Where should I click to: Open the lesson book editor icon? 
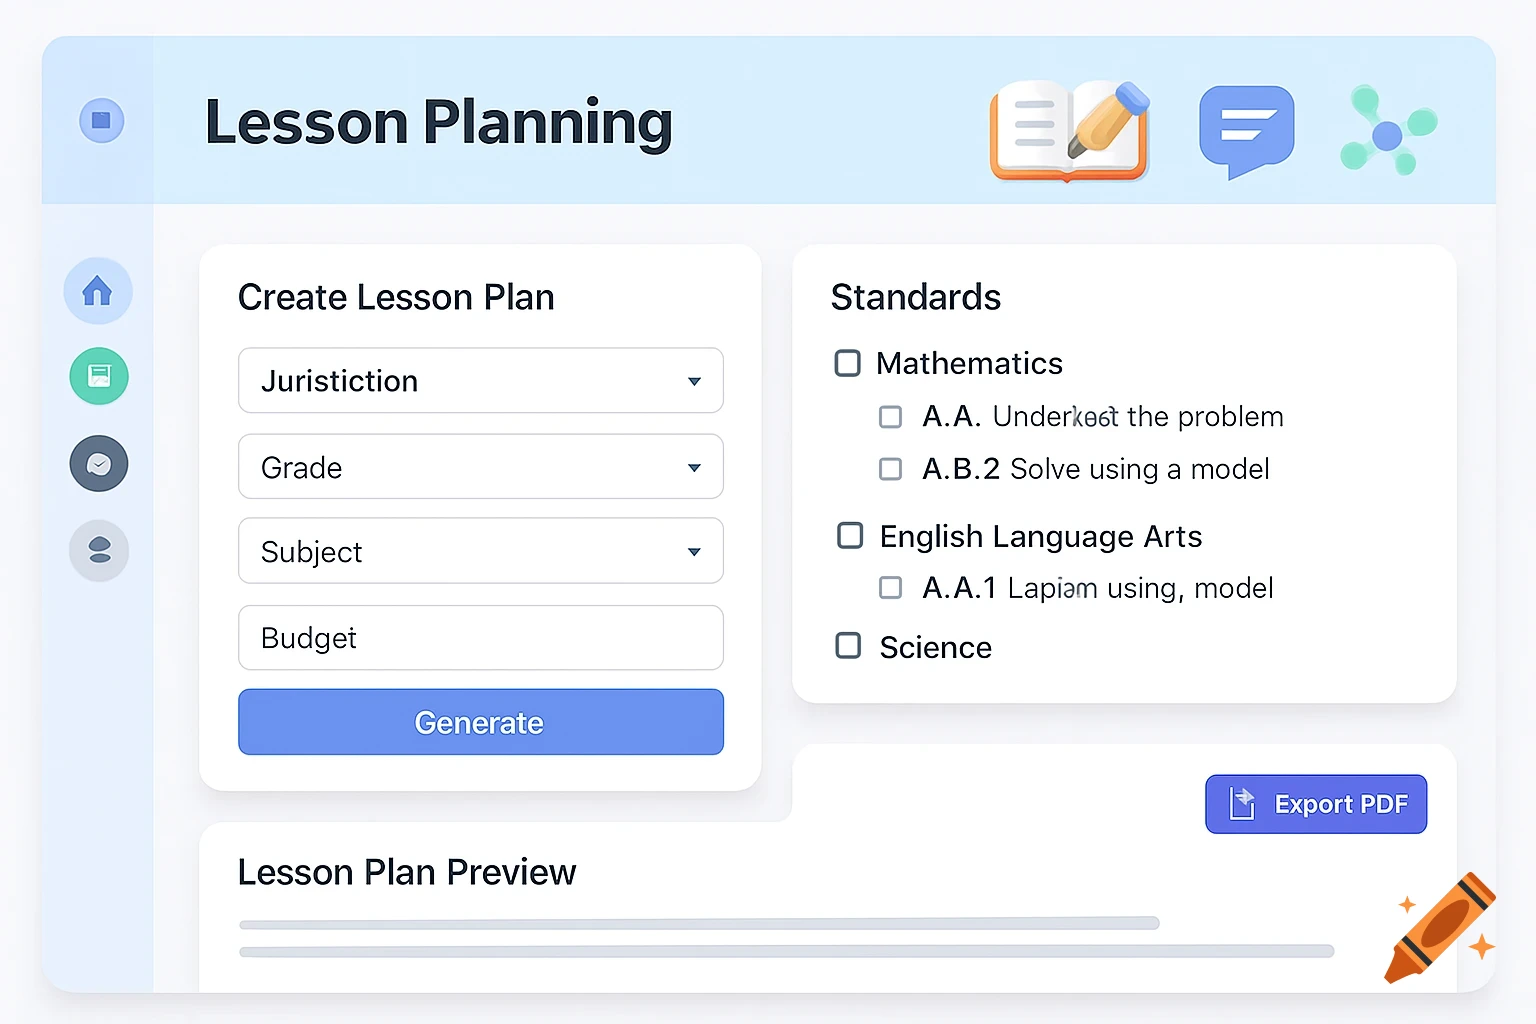click(1069, 131)
